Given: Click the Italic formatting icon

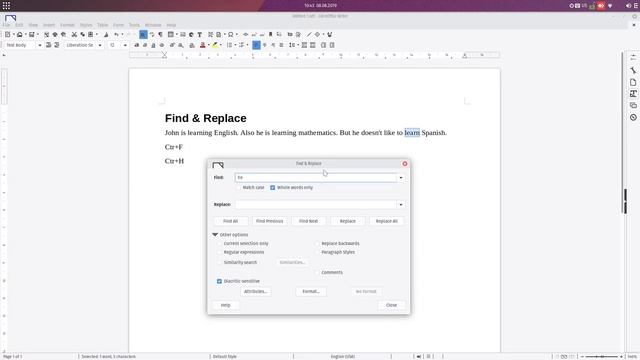Looking at the screenshot, I should coord(145,45).
